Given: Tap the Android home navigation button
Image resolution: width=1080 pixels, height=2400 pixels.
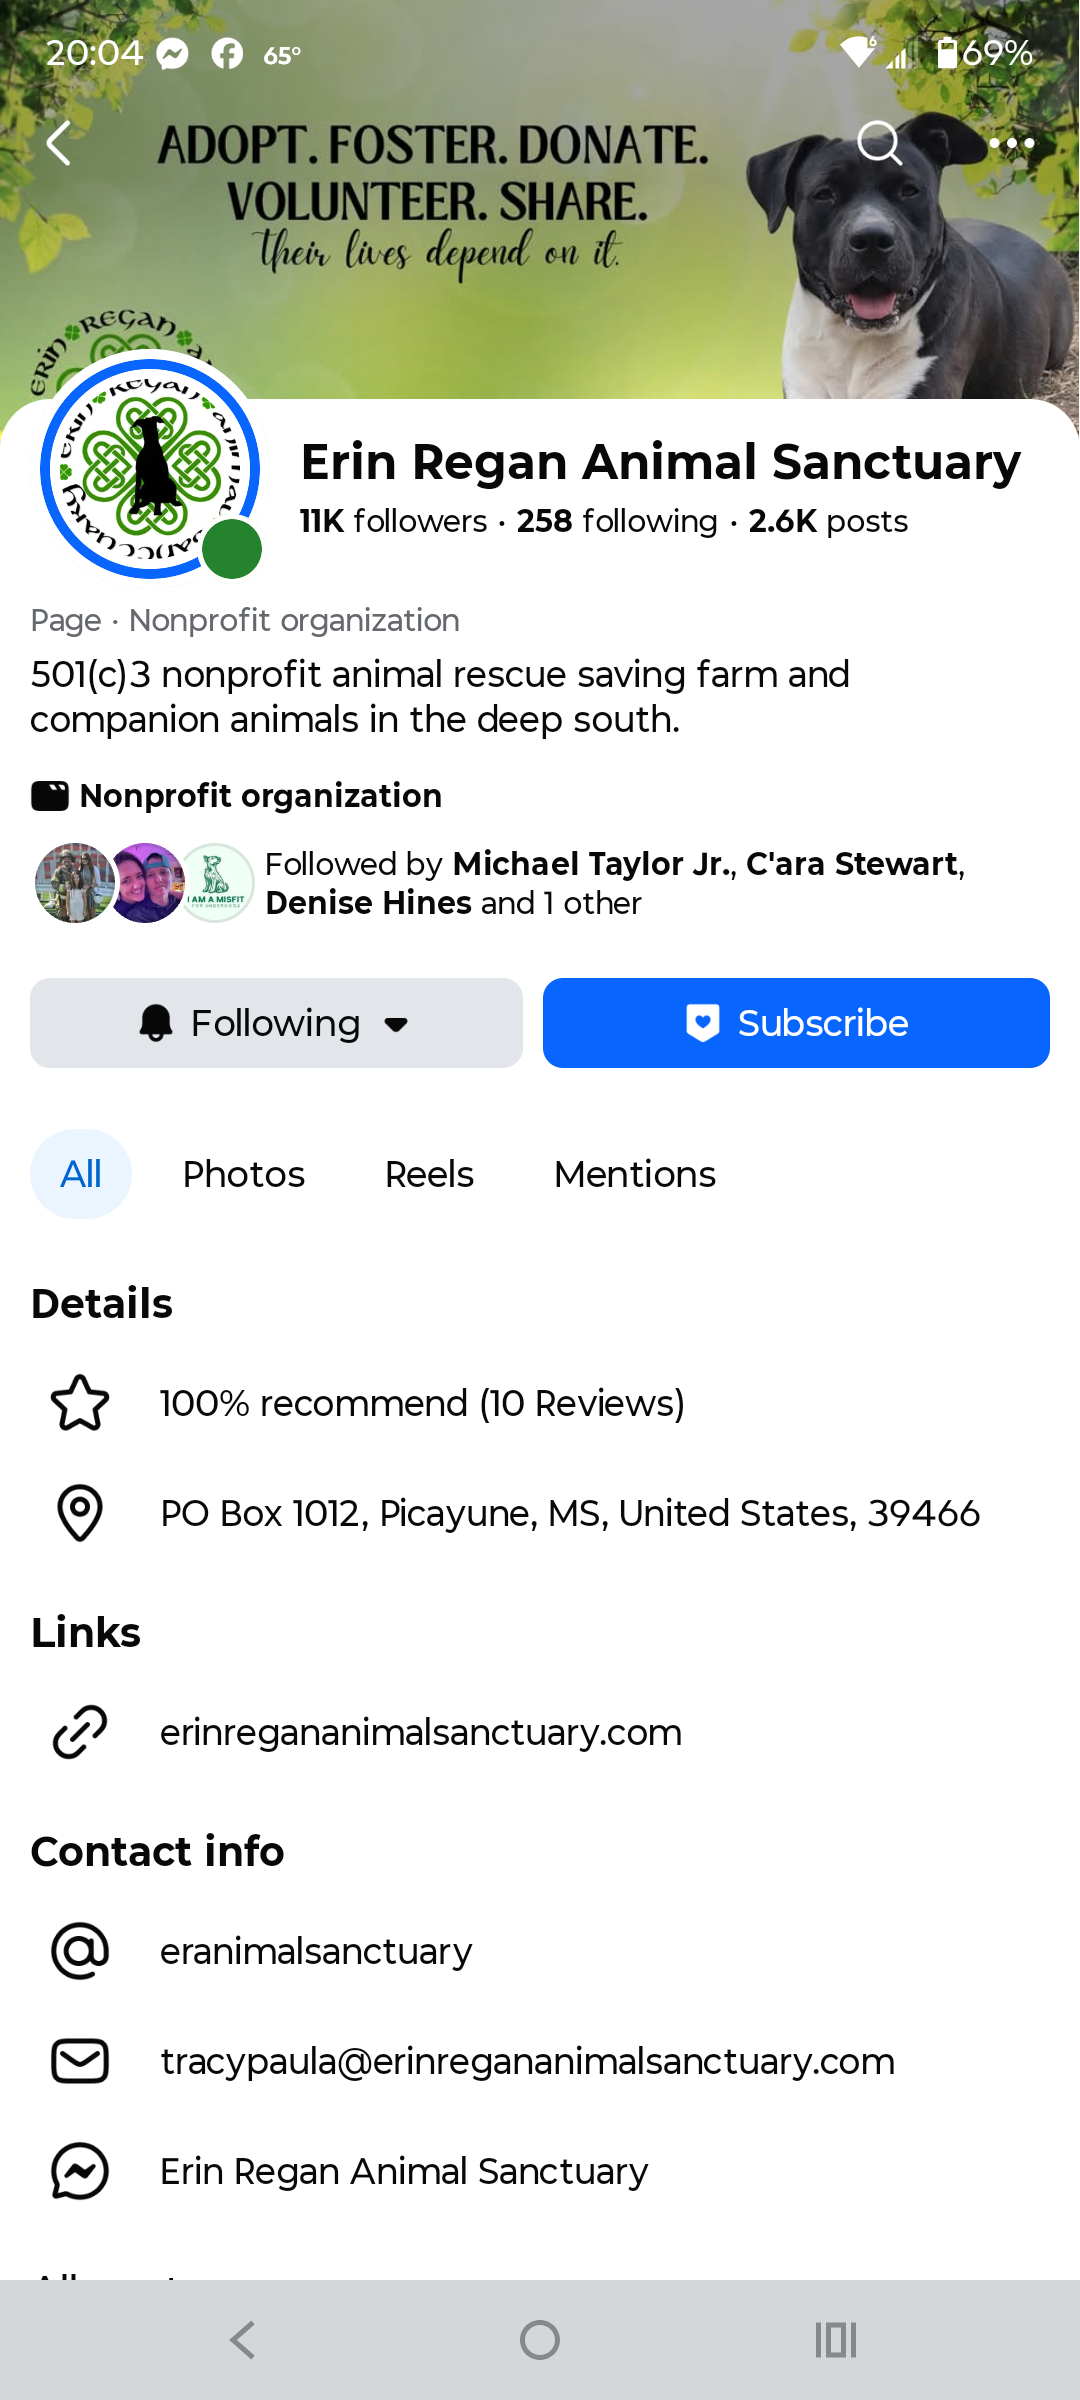Looking at the screenshot, I should 540,2340.
